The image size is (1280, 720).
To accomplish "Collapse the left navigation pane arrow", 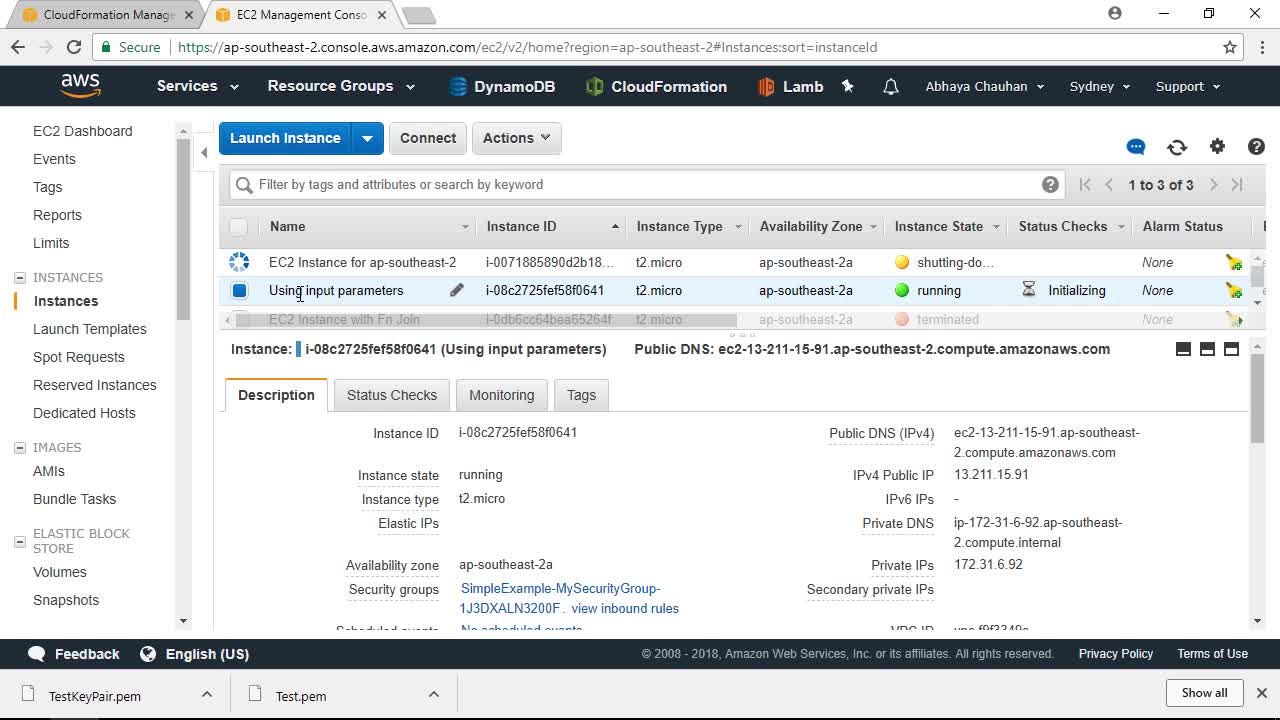I will [x=204, y=153].
